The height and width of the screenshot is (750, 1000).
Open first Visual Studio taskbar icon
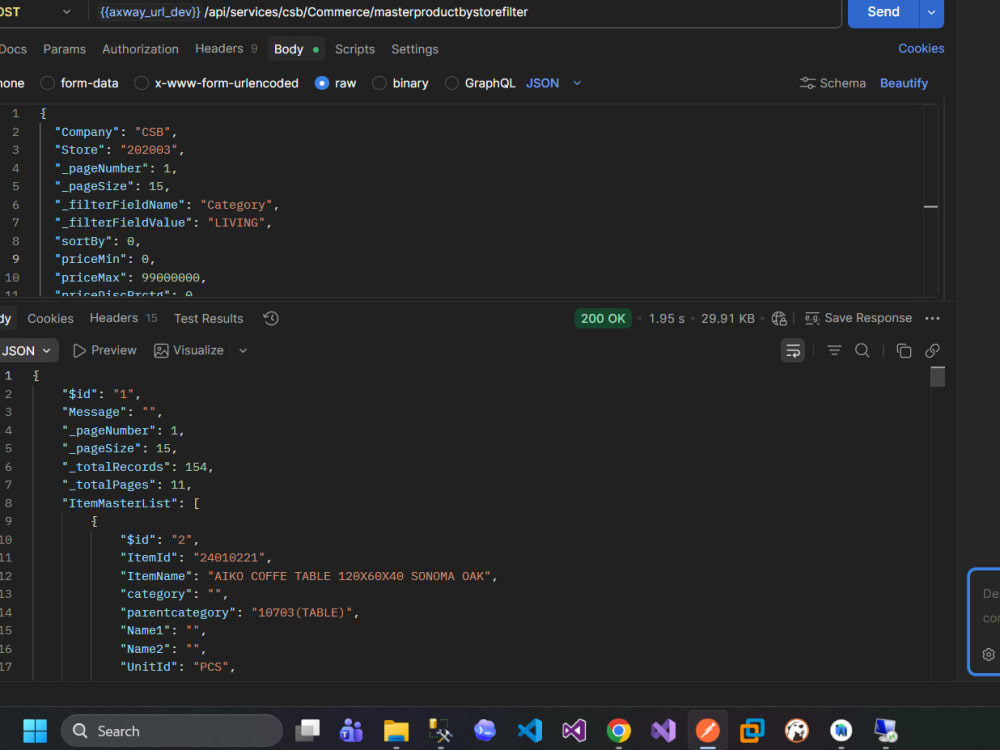pyautogui.click(x=574, y=730)
